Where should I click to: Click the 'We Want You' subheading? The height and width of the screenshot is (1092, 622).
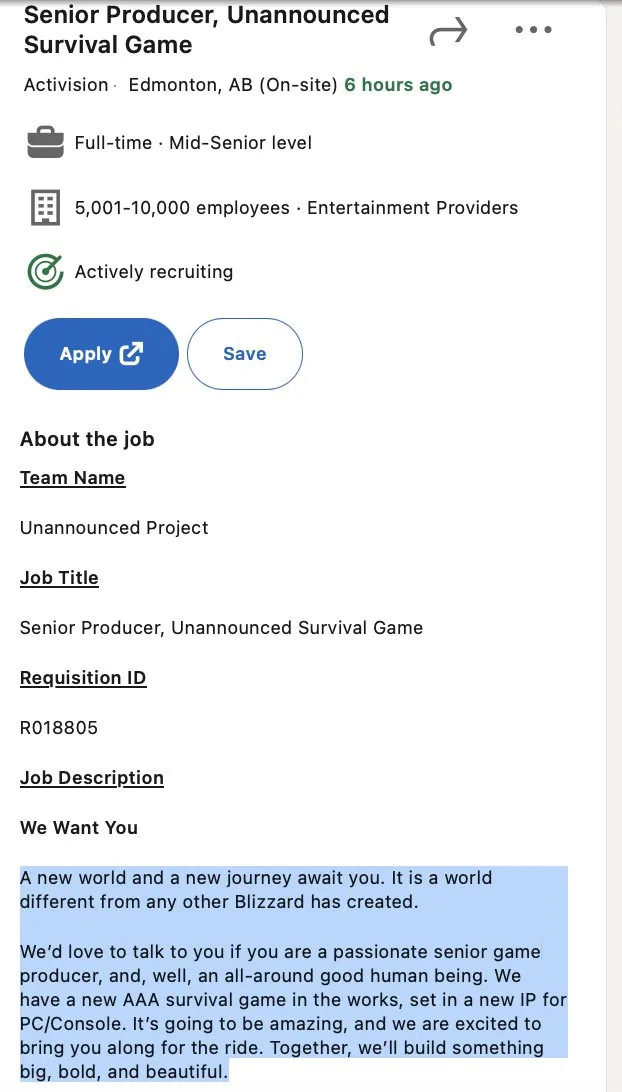pyautogui.click(x=79, y=828)
